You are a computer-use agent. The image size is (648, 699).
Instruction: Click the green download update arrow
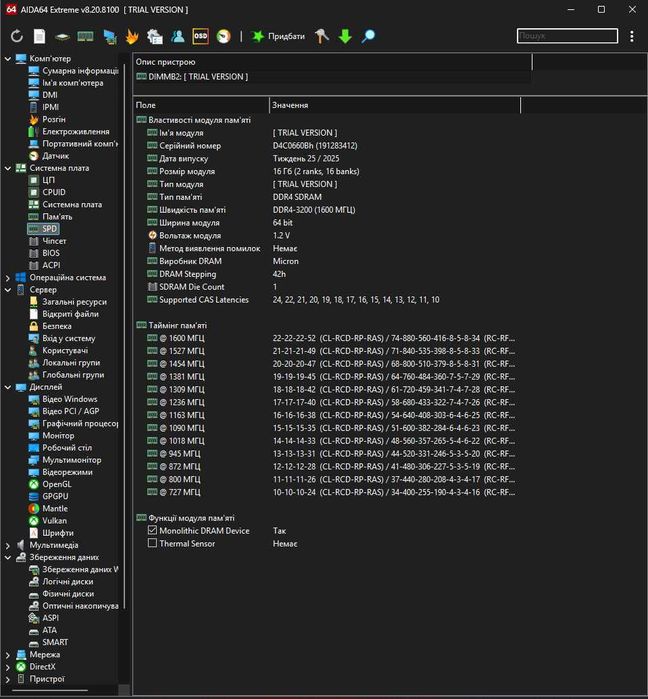tap(345, 36)
